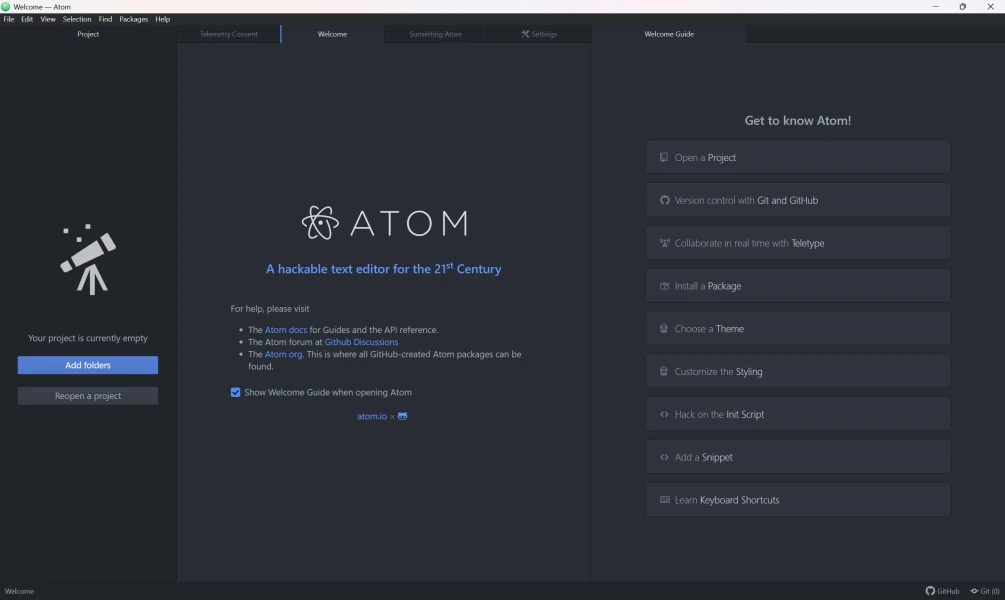Expand the Customize the Styling section

coord(797,372)
